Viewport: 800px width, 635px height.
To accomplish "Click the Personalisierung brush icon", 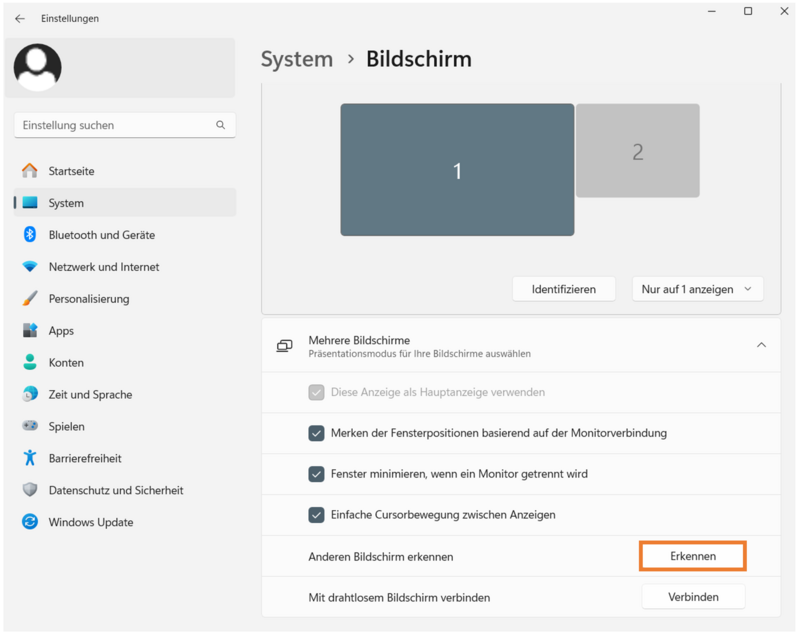I will pos(30,298).
